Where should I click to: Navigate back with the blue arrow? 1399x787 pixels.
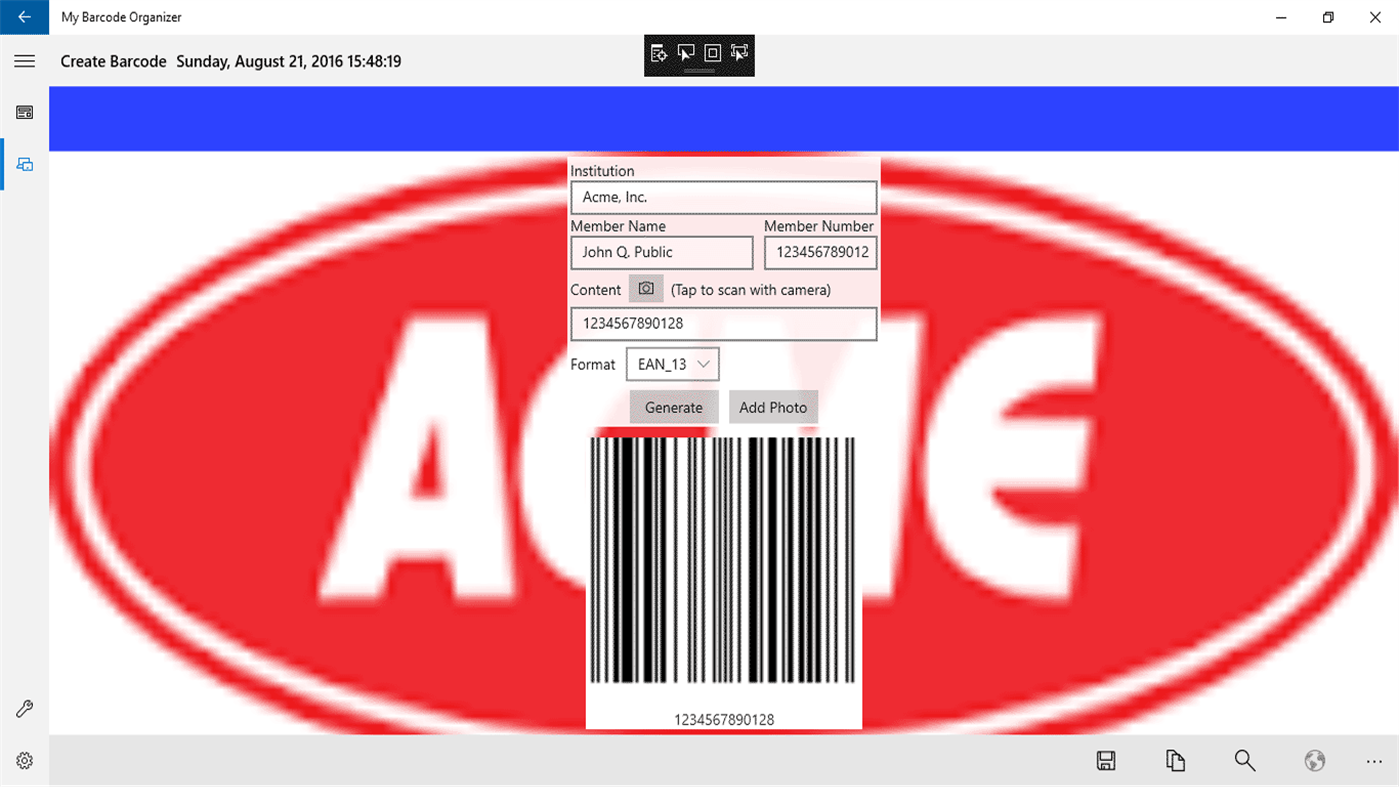(24, 17)
